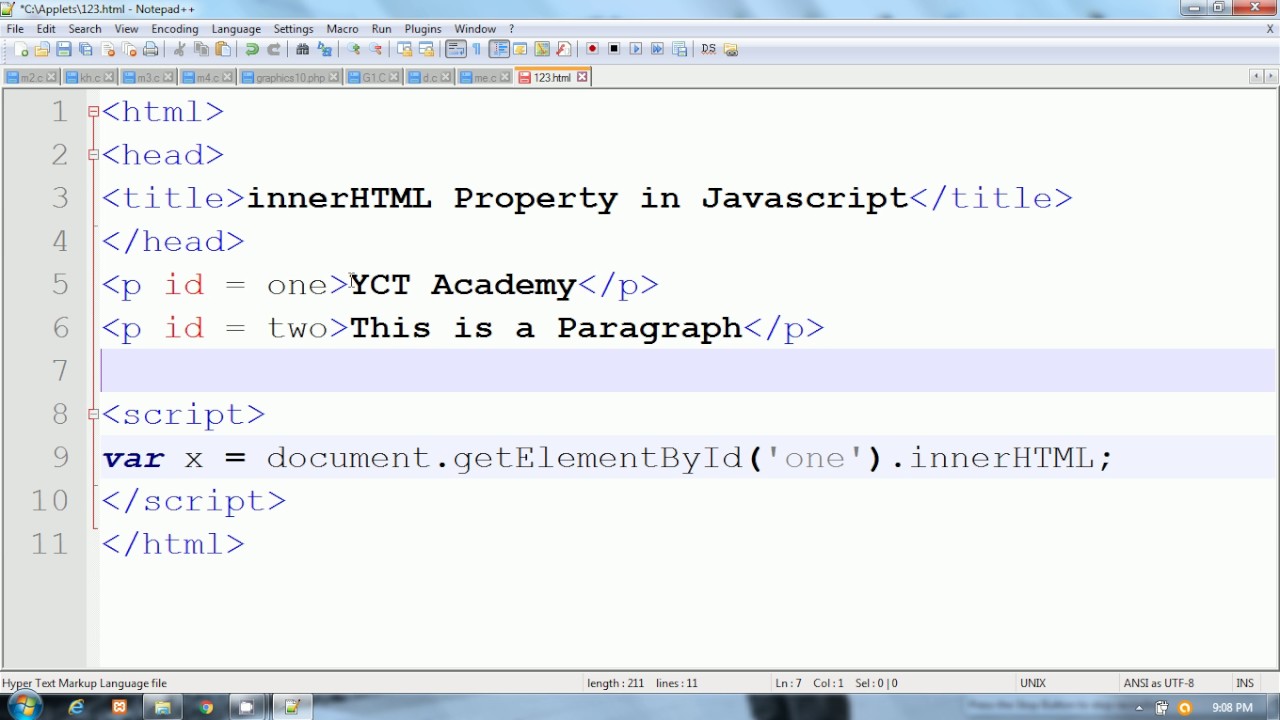1280x720 pixels.
Task: Close the d.c tab
Action: pyautogui.click(x=445, y=77)
